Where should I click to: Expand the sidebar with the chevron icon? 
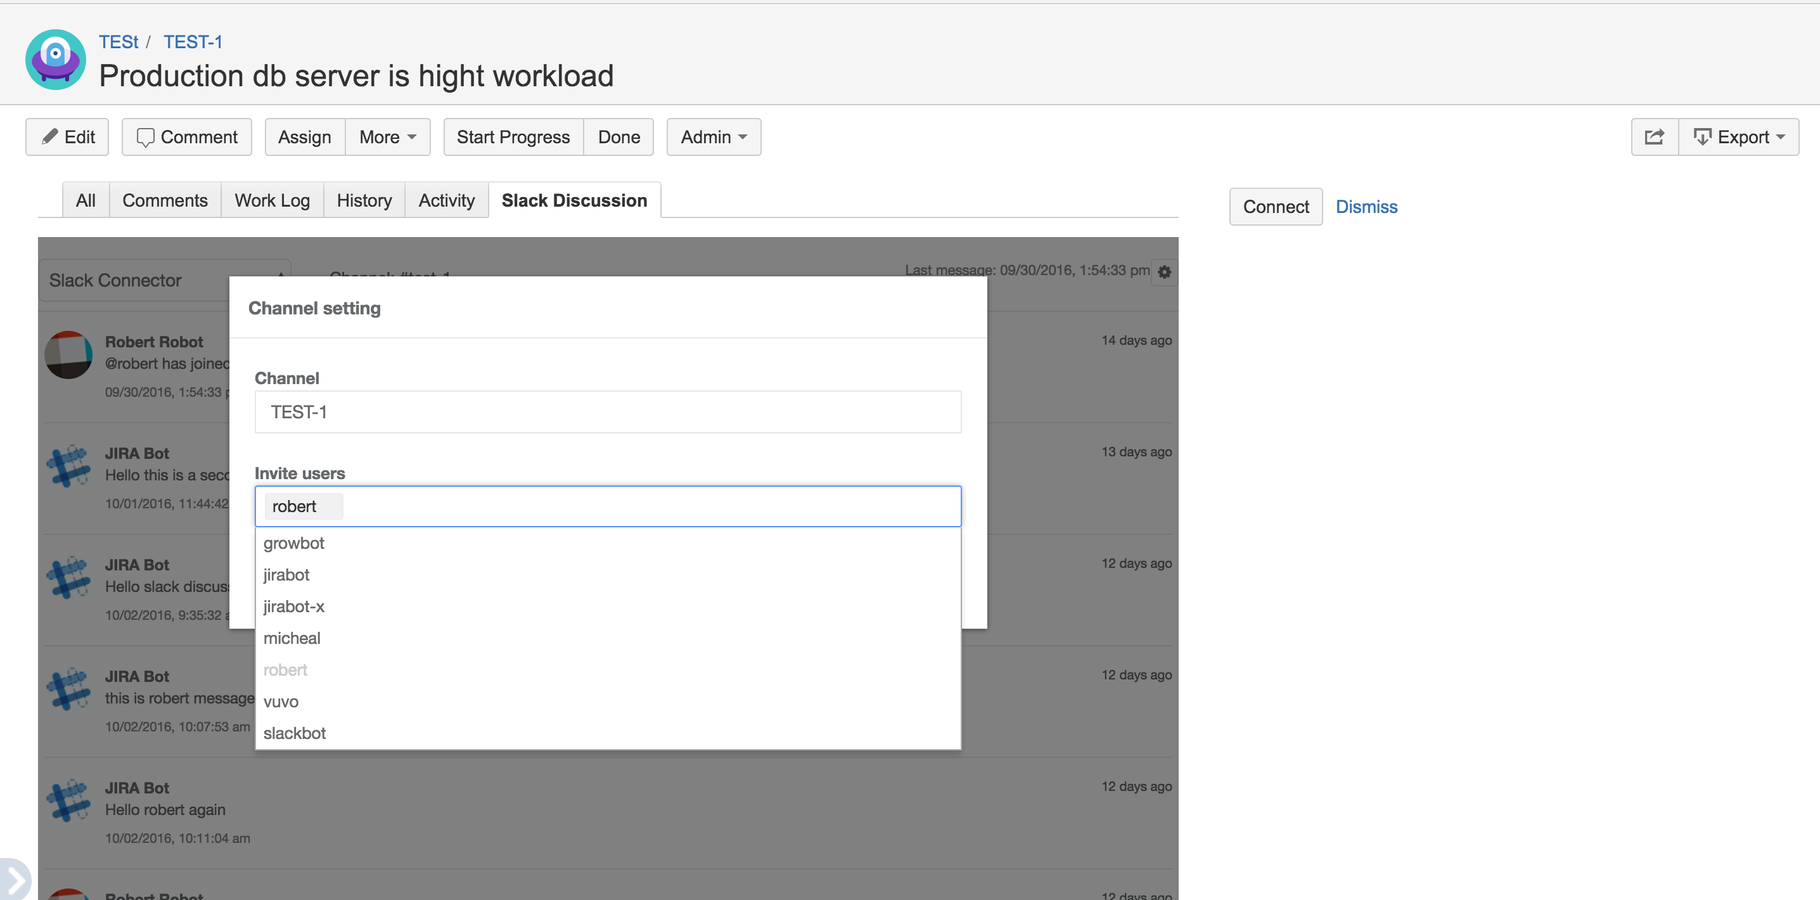pos(14,881)
